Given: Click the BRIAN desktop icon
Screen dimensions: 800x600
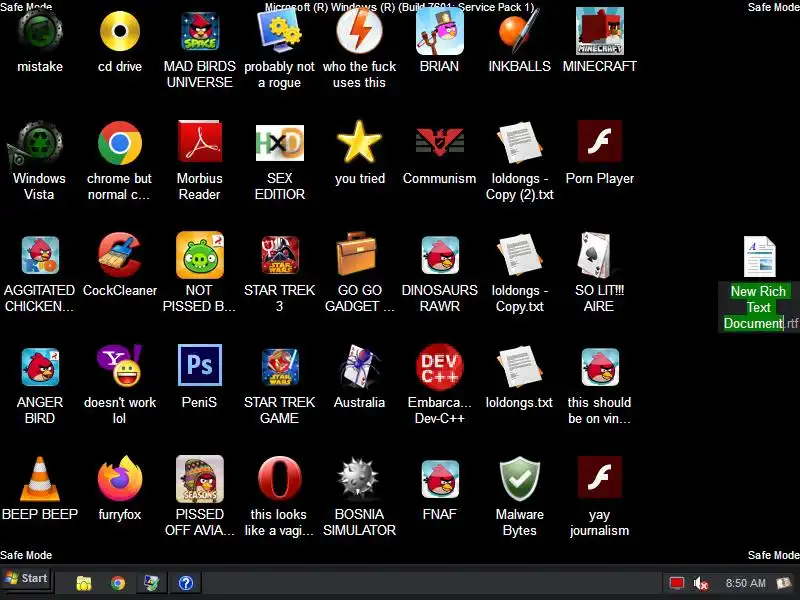Looking at the screenshot, I should (x=440, y=32).
